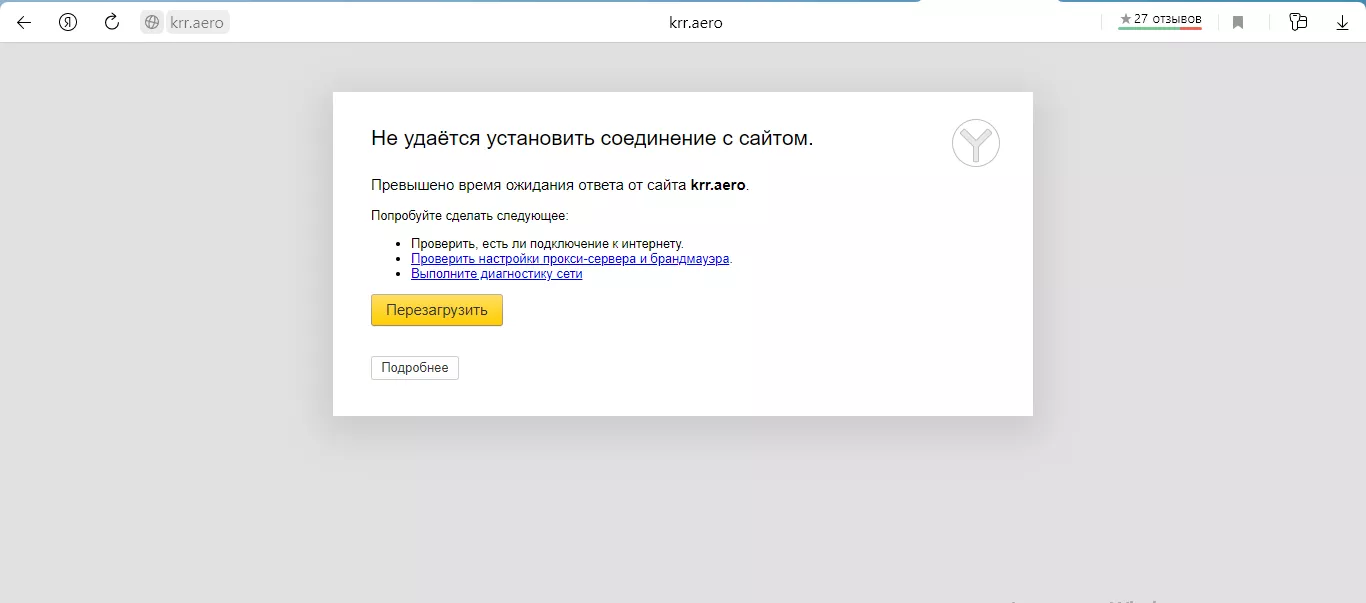
Task: Open the downloads arrow icon
Action: tap(1342, 22)
